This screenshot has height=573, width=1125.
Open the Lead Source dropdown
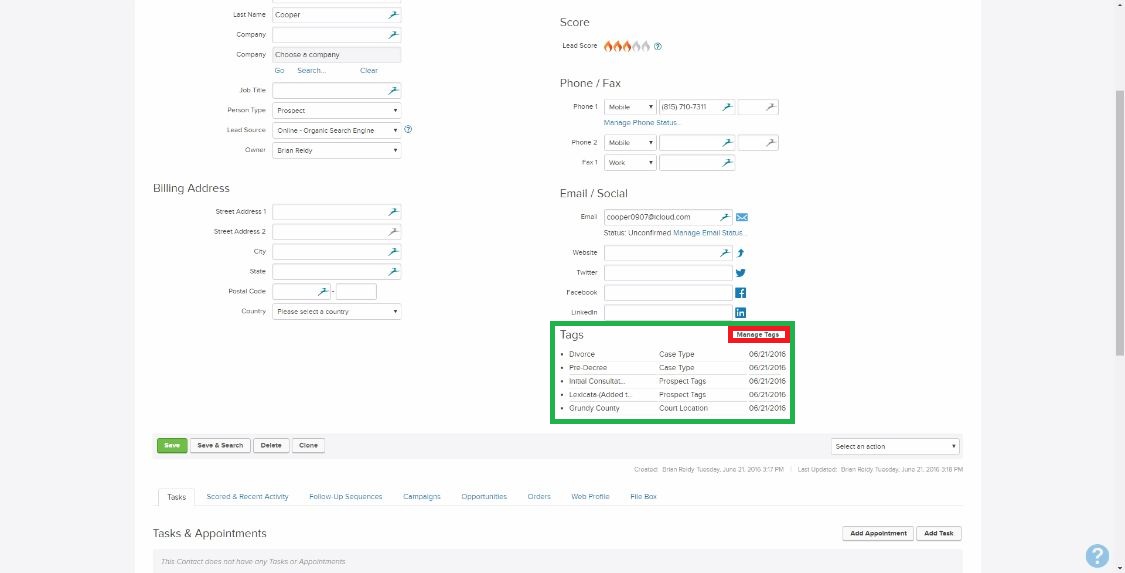(x=336, y=131)
